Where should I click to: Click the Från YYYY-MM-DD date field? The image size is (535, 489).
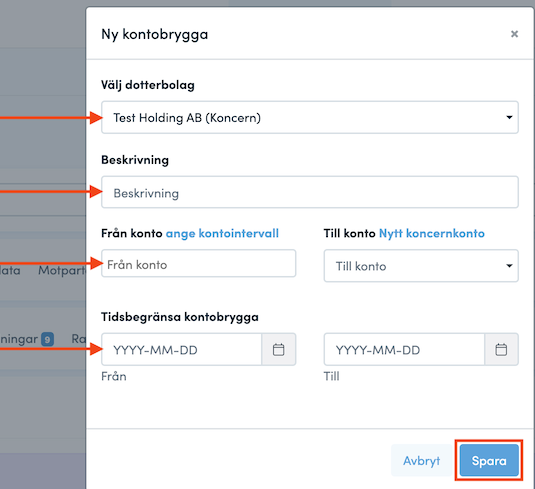(x=182, y=349)
